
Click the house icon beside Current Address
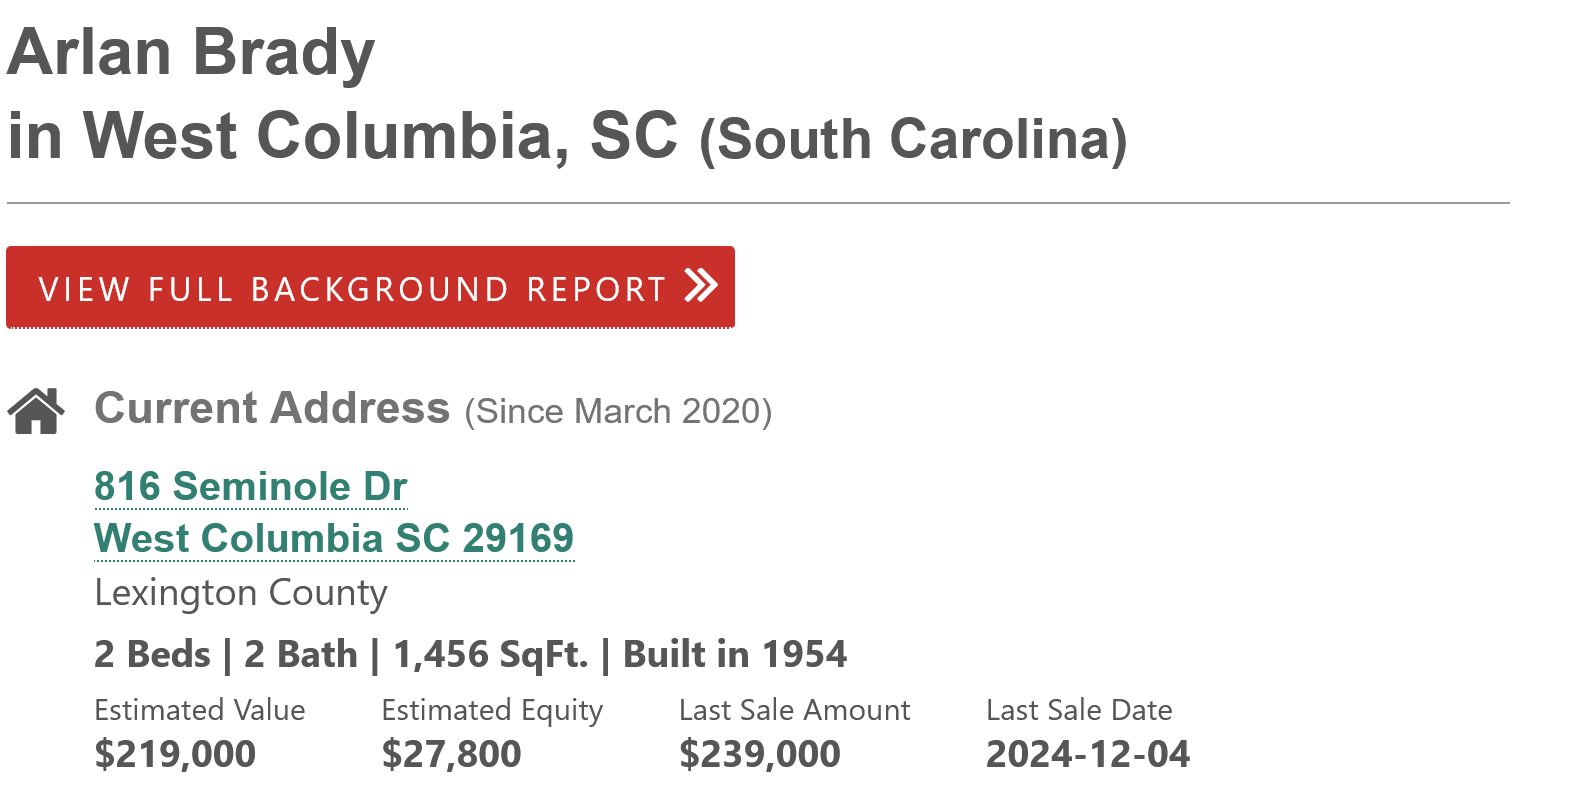coord(36,410)
